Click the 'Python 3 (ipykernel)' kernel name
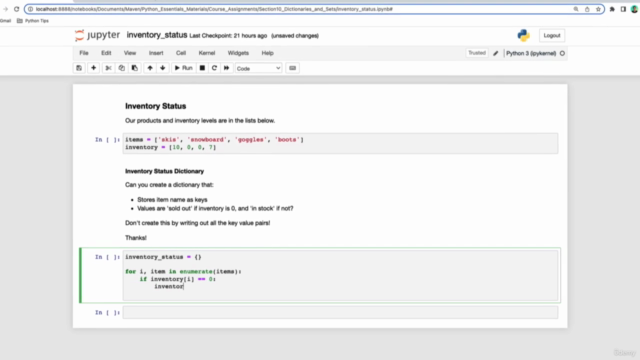The image size is (640, 360). click(531, 53)
